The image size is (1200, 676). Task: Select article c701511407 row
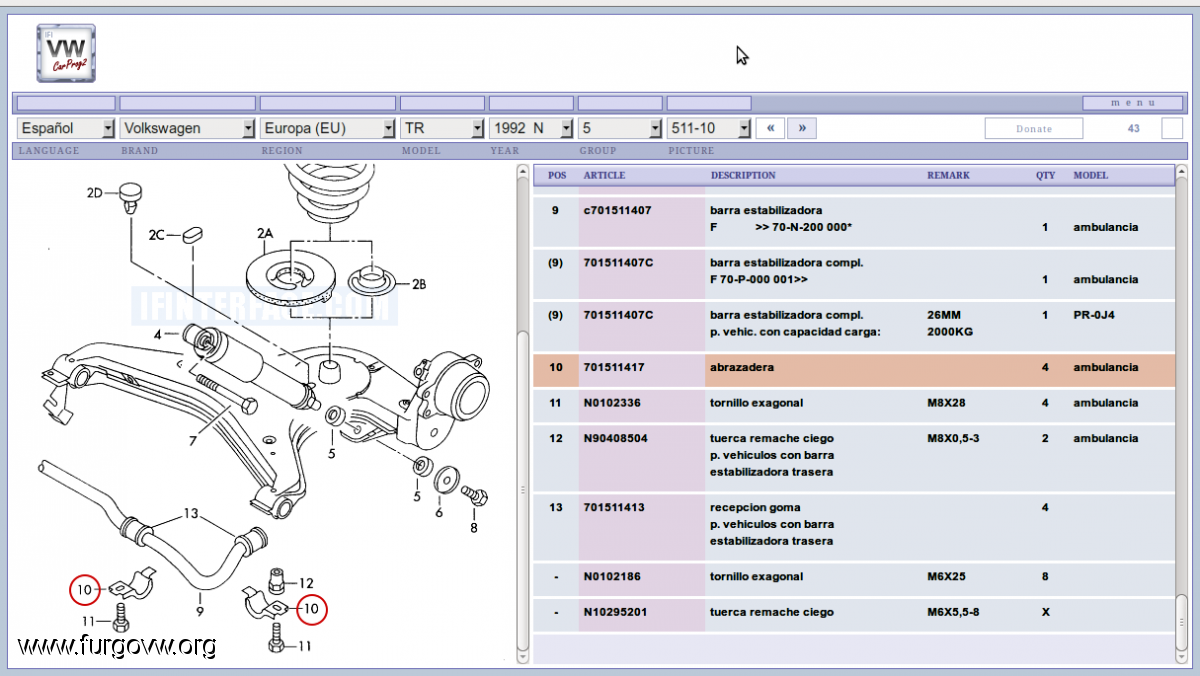(x=853, y=220)
